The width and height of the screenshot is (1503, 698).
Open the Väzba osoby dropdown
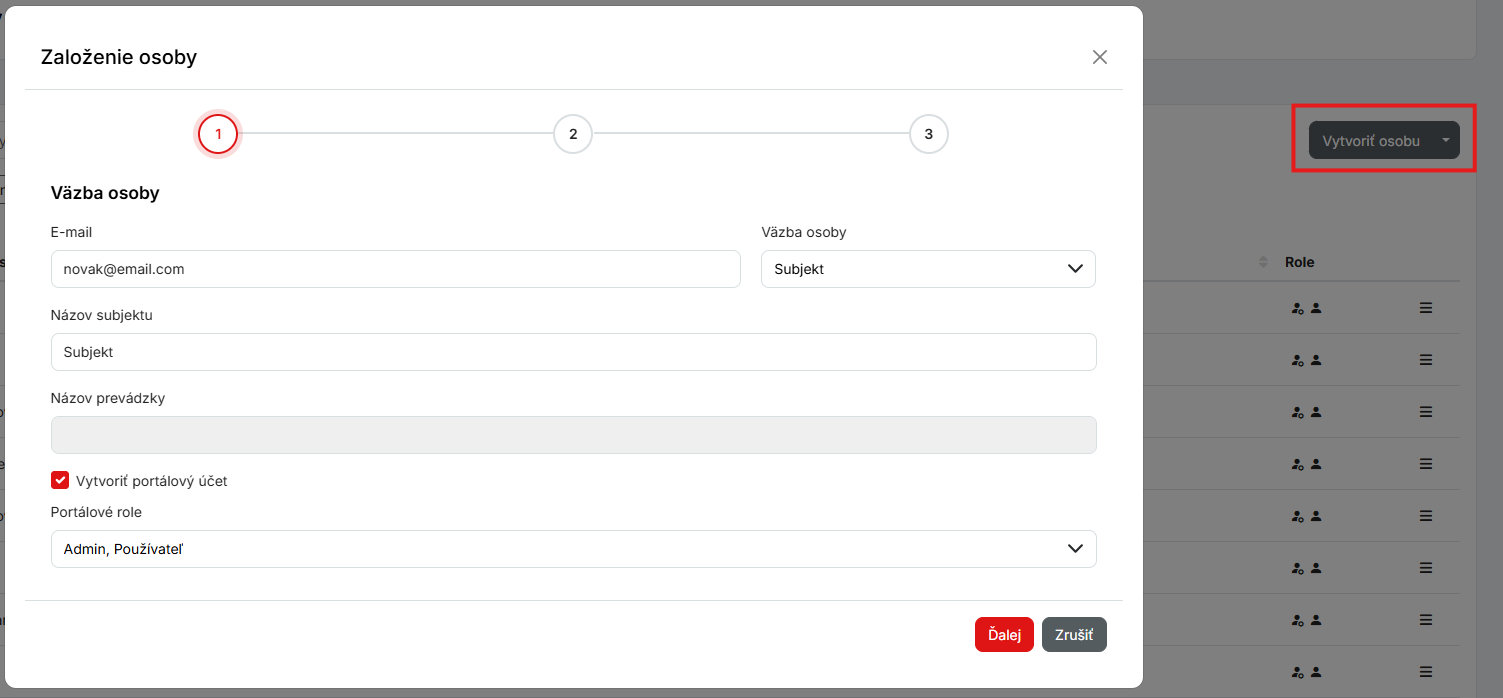(927, 269)
